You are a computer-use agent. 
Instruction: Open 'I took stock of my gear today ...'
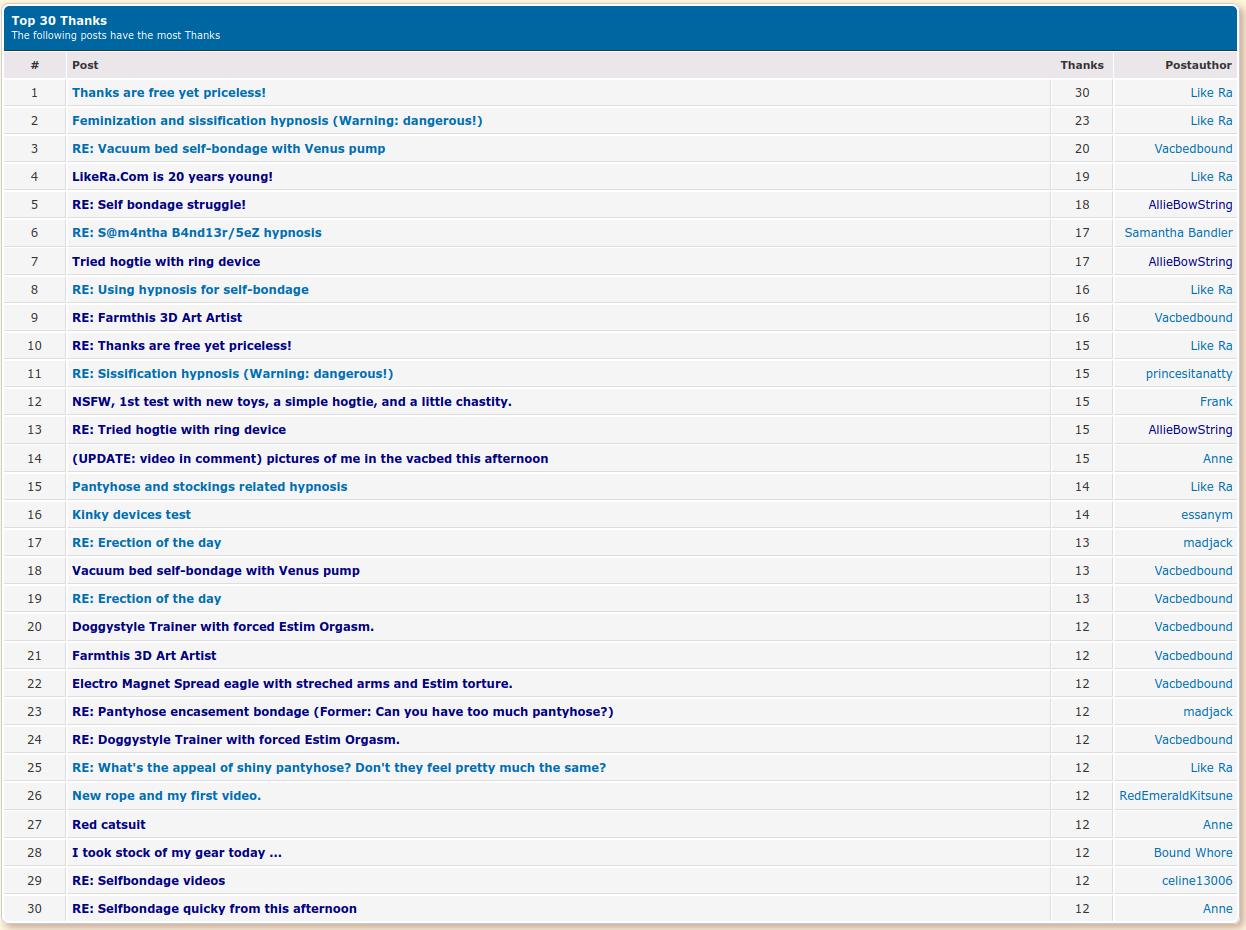point(177,853)
